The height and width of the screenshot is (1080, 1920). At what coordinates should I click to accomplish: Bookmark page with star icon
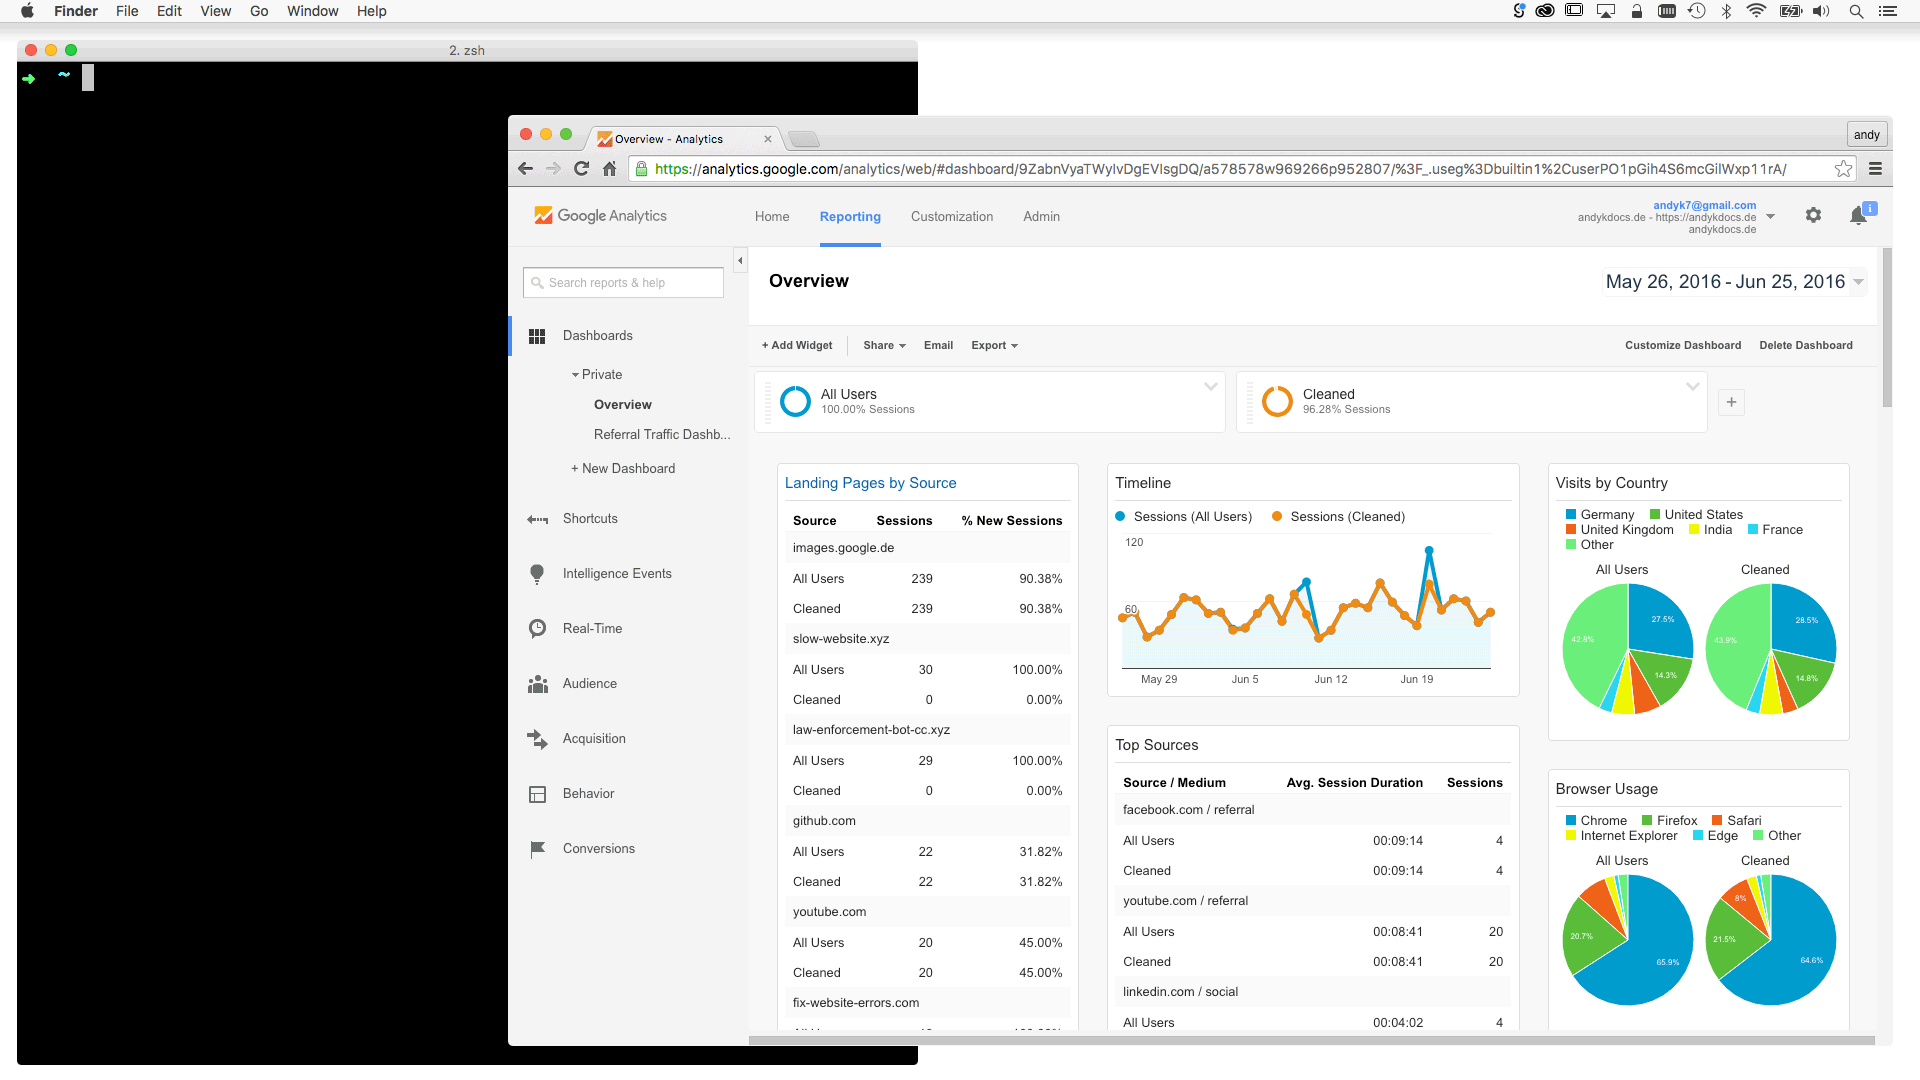[x=1843, y=169]
